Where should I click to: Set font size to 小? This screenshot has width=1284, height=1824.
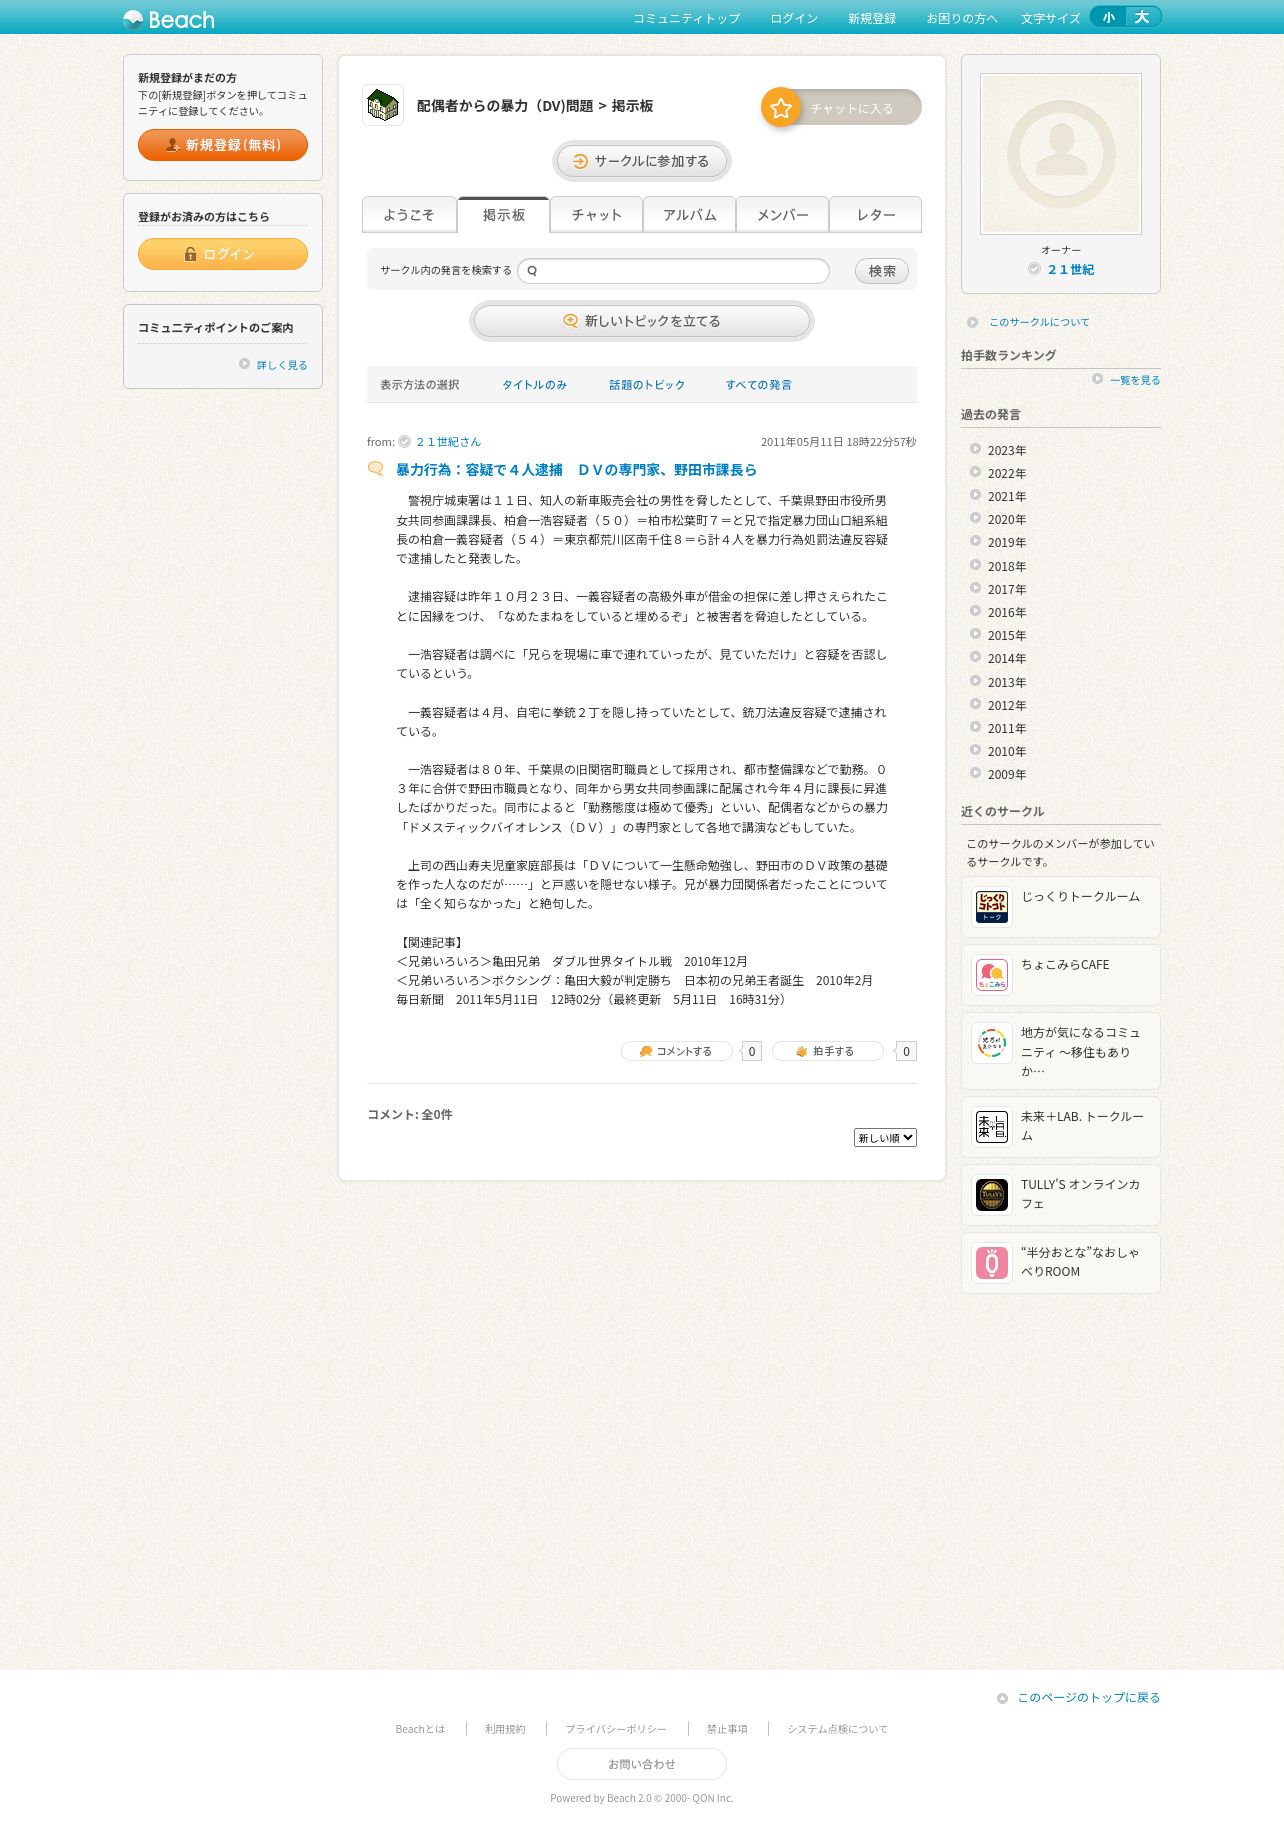pos(1108,17)
